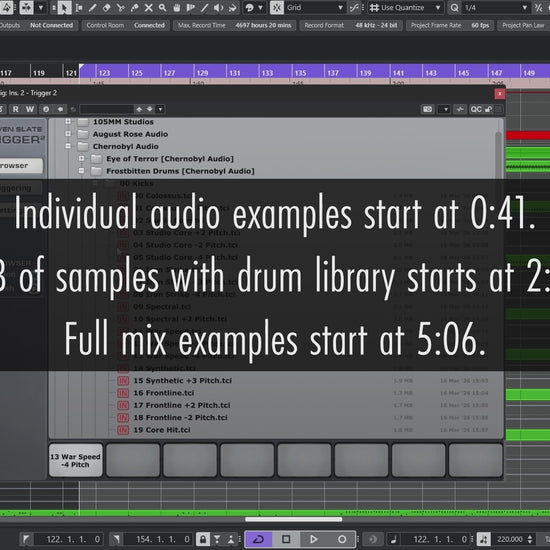Click the transport Stop button
Screen dimensions: 550x550
click(x=286, y=539)
